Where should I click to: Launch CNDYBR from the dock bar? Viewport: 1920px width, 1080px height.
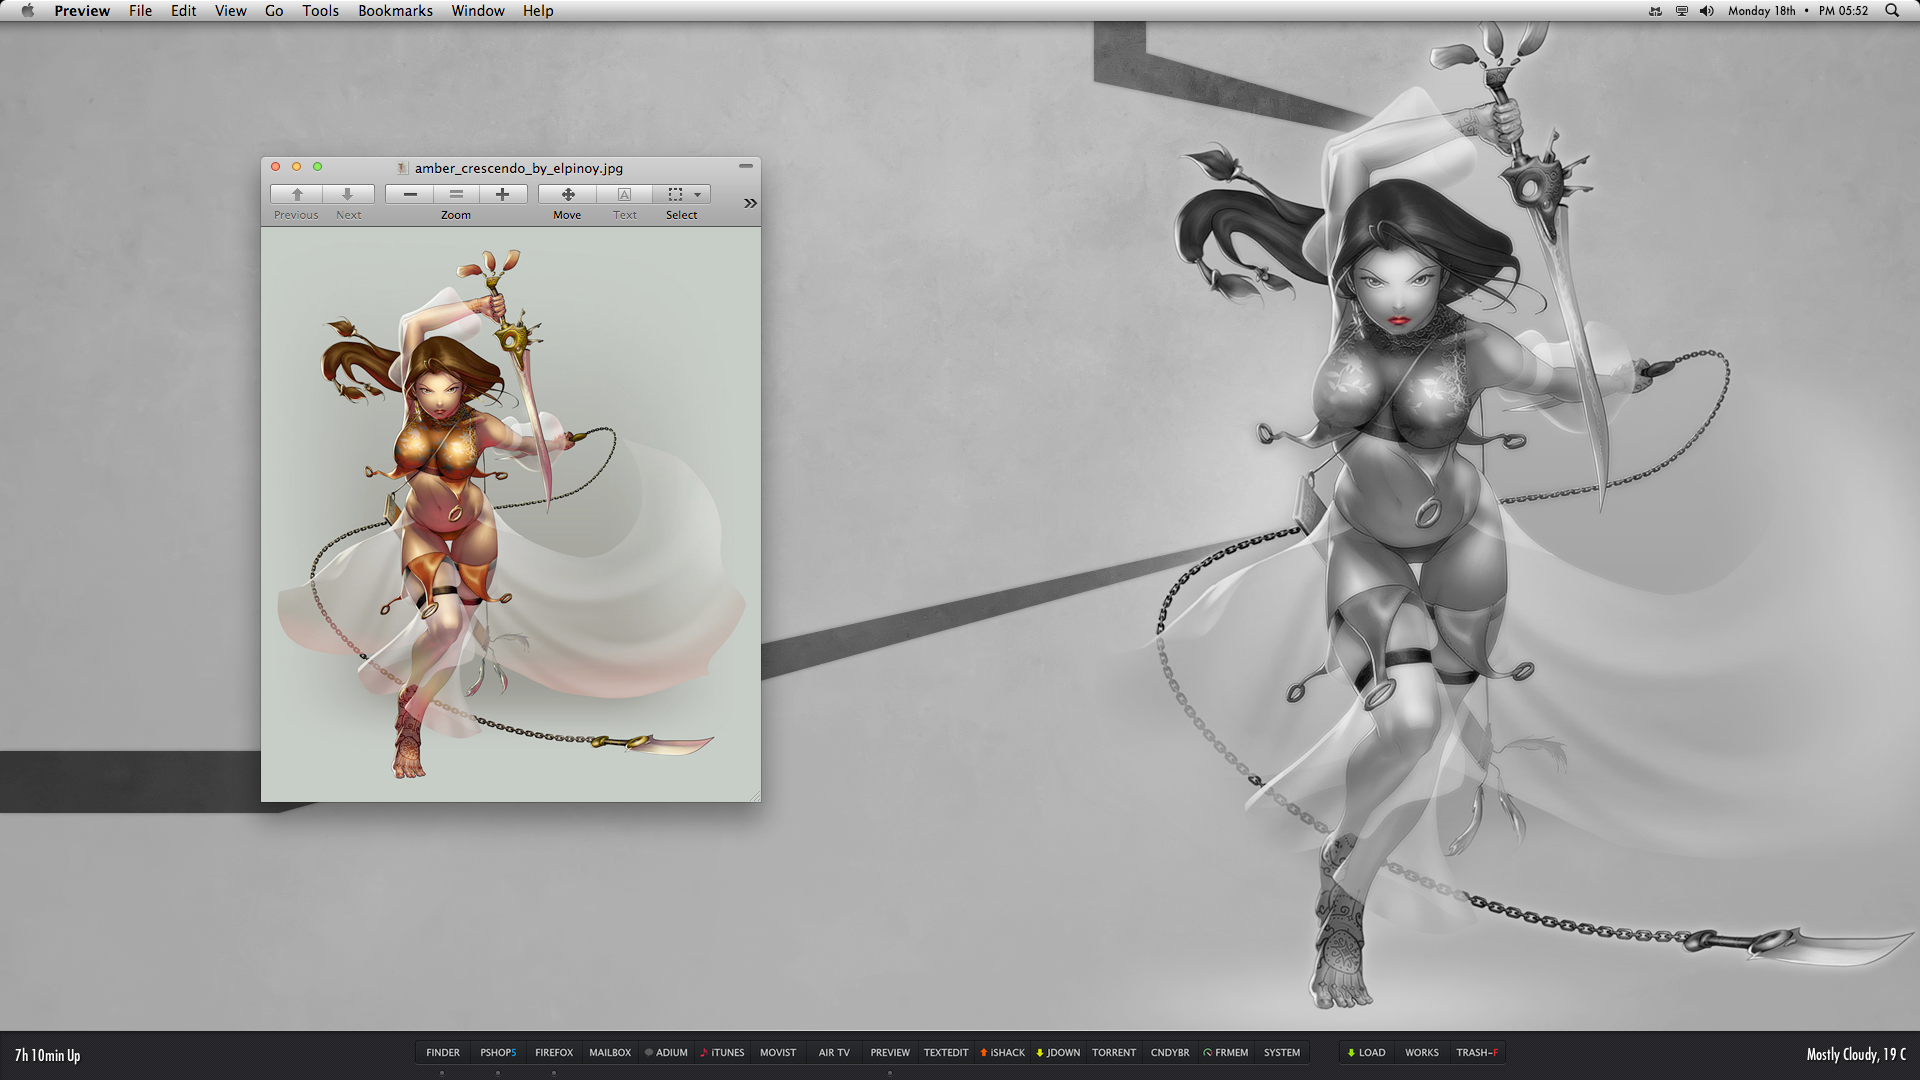point(1170,1052)
